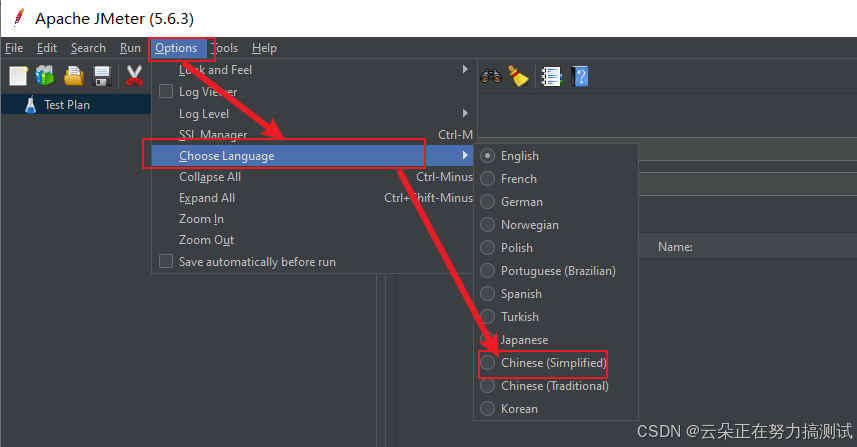This screenshot has height=447, width=857.
Task: Open the Run menu
Action: pos(130,48)
